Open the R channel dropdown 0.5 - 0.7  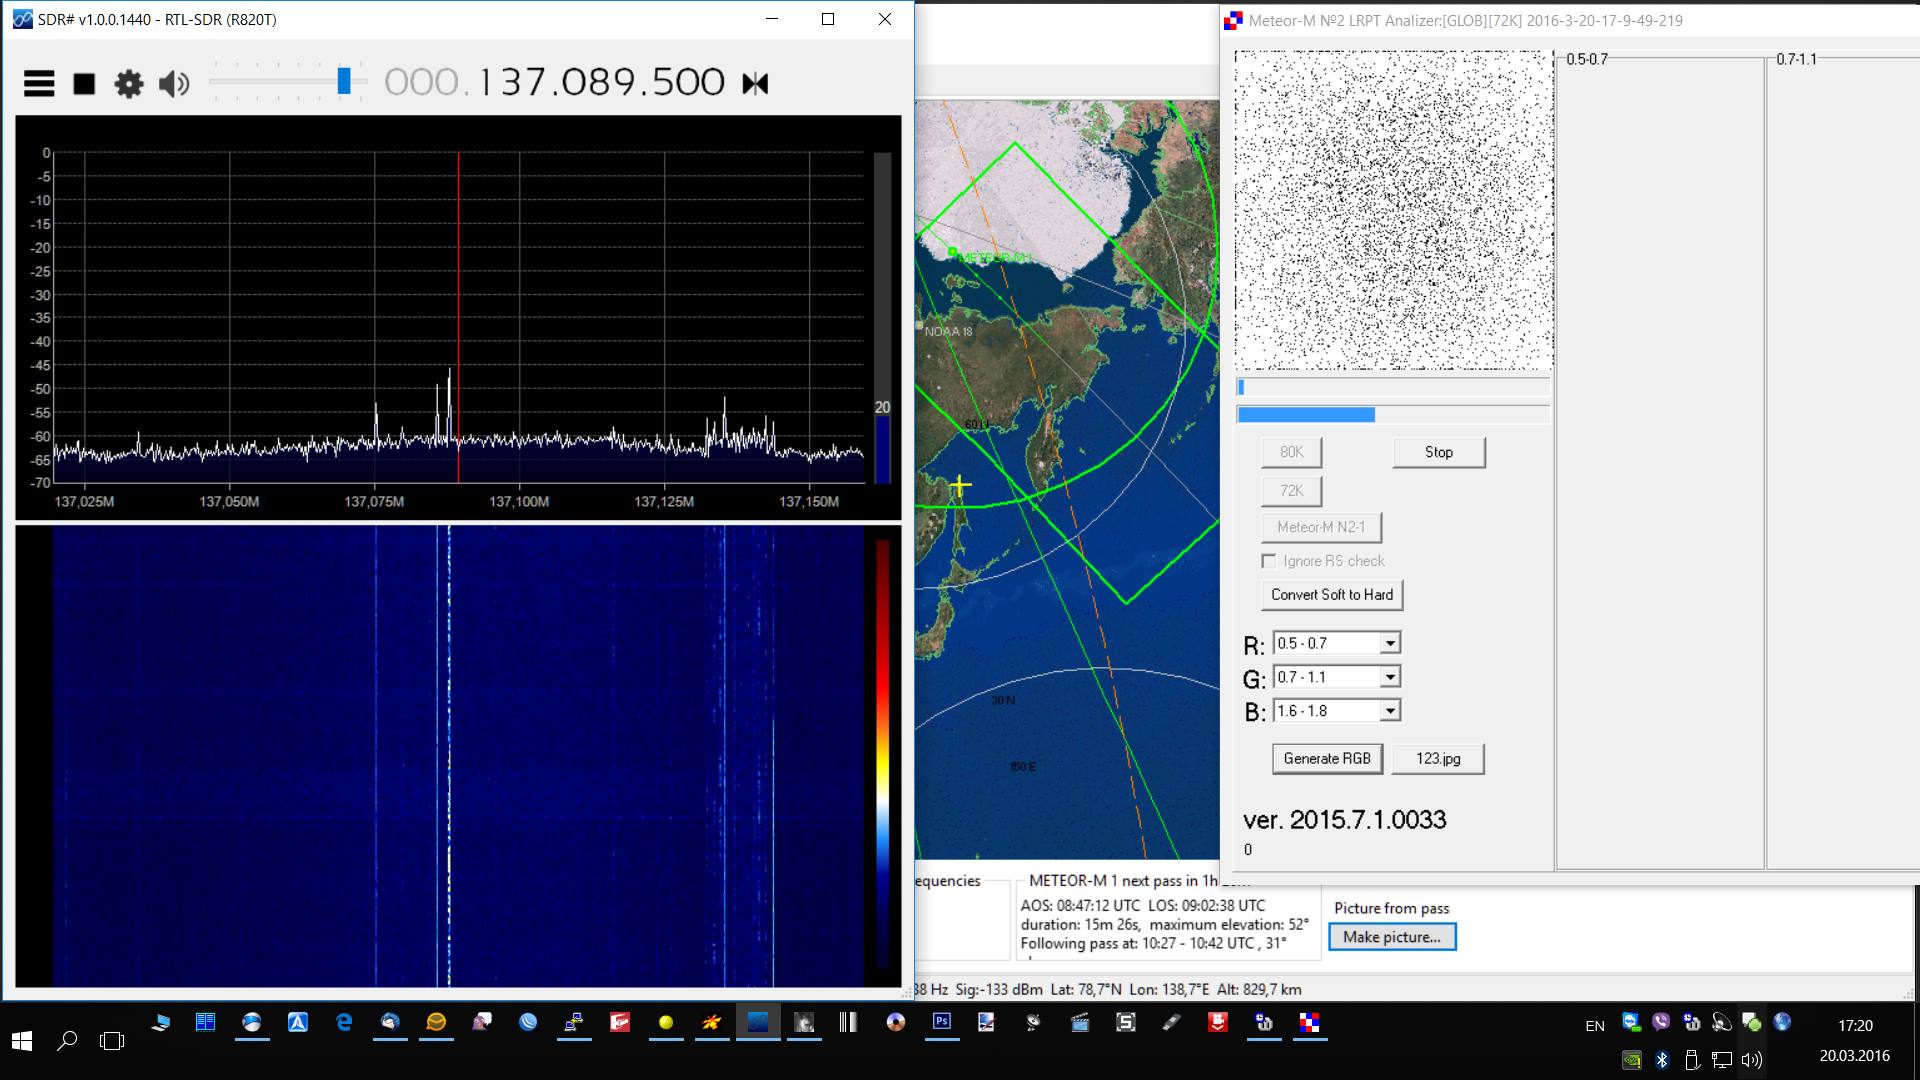pyautogui.click(x=1336, y=643)
